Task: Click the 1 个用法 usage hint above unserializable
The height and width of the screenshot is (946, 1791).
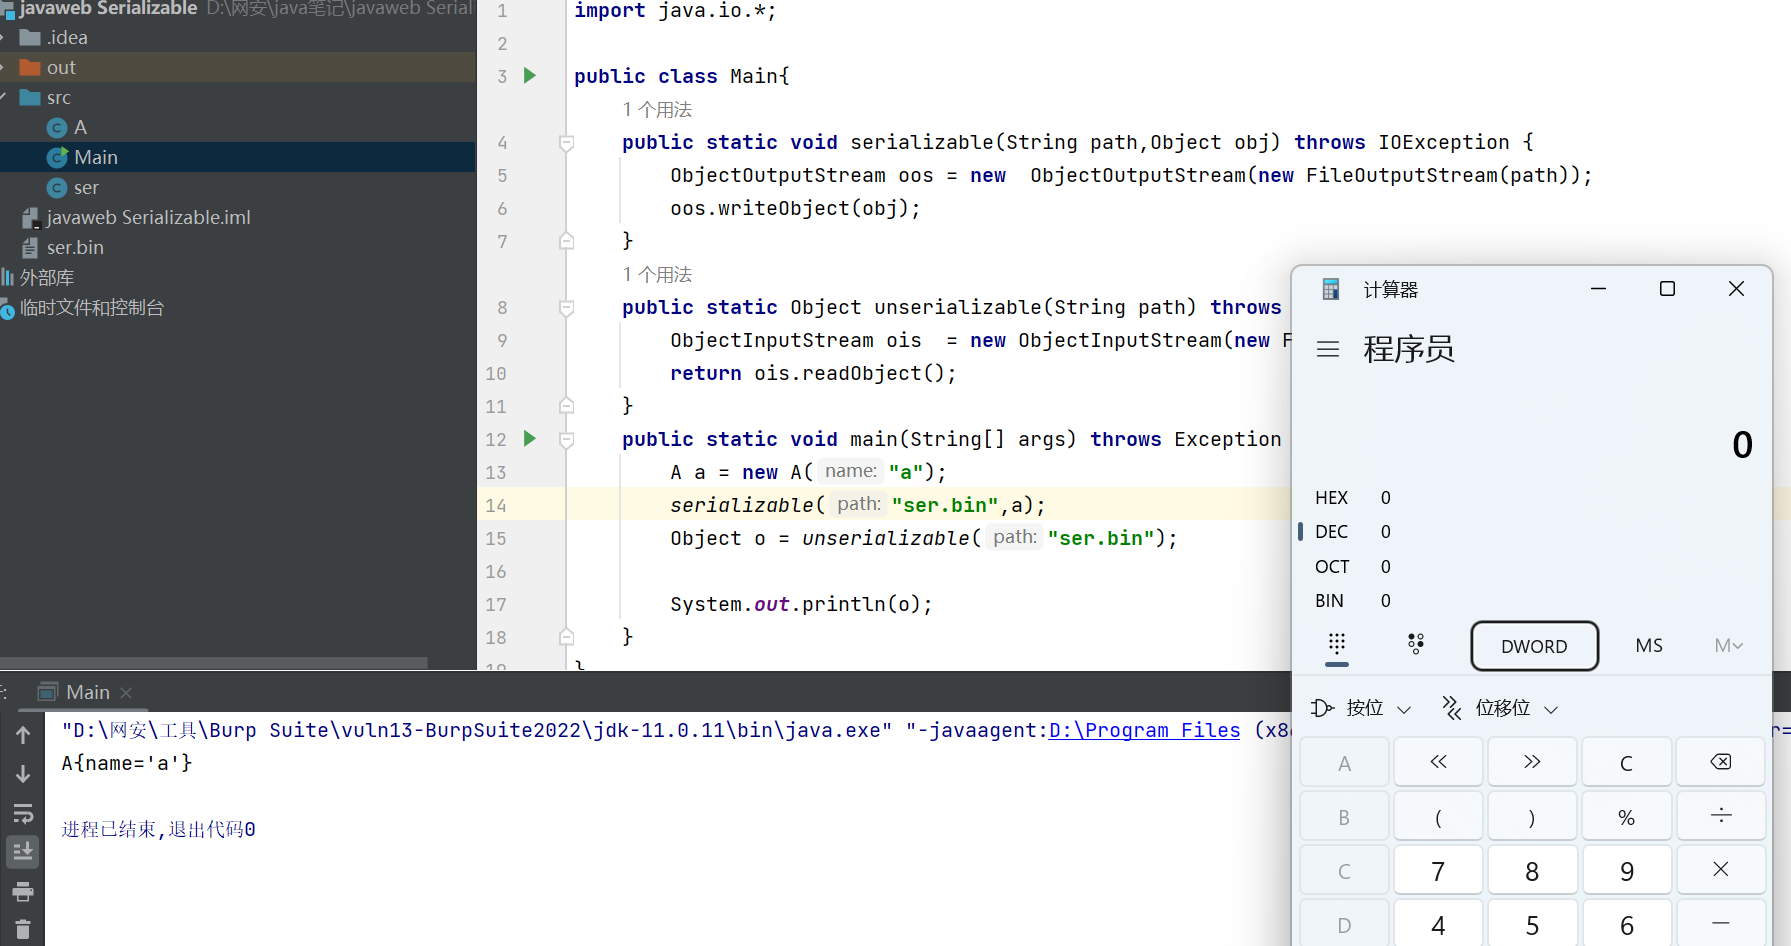Action: coord(657,275)
